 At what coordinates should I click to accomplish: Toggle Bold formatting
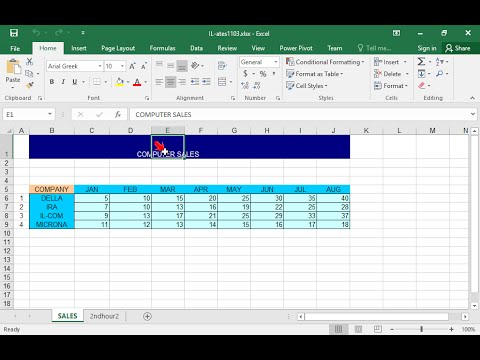coord(52,82)
